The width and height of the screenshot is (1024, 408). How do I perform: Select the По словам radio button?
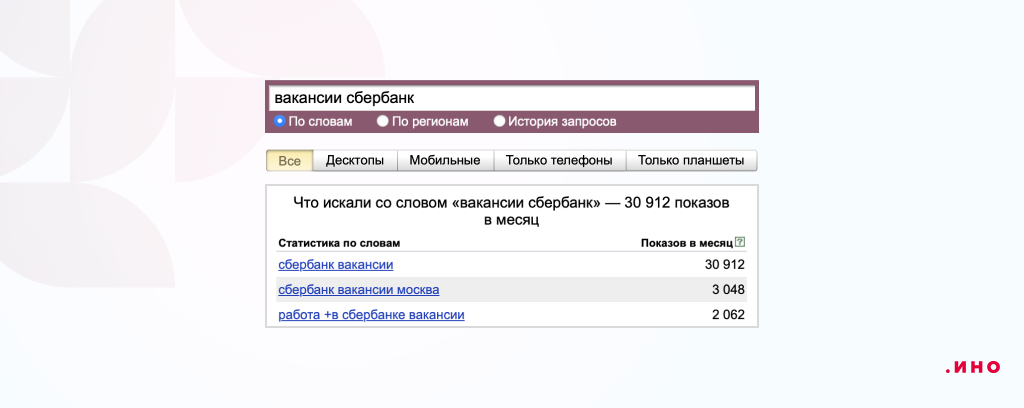280,121
